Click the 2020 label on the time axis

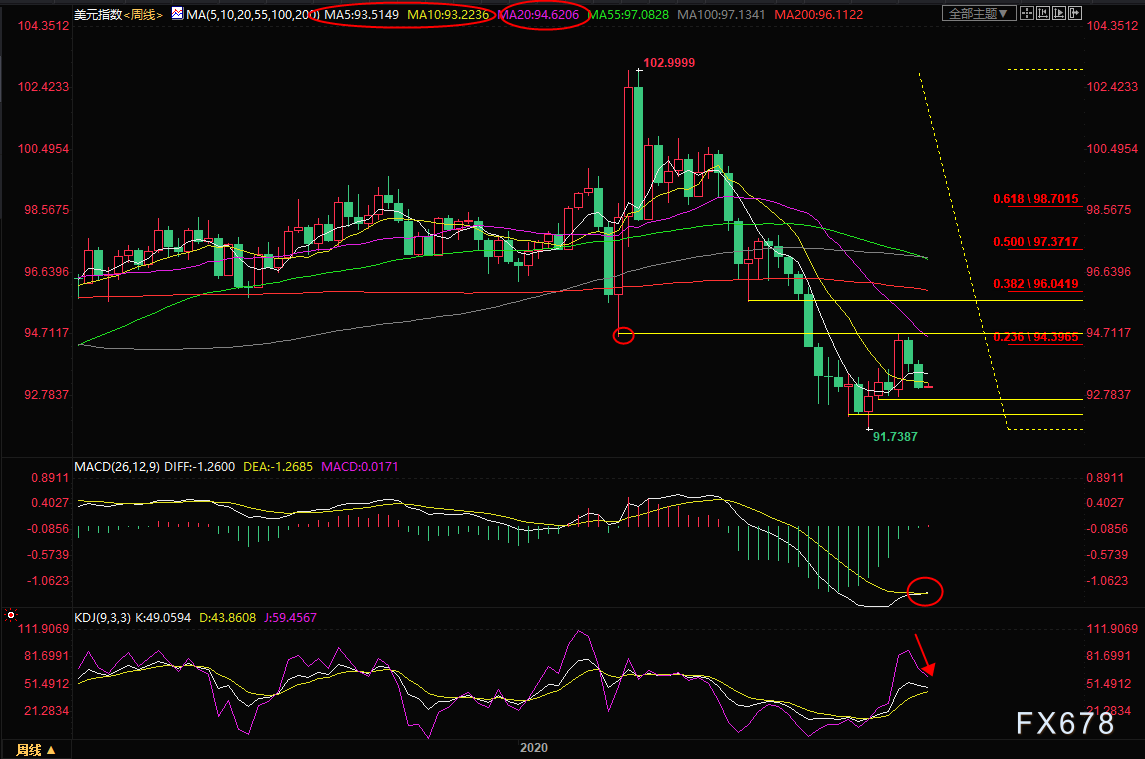[534, 747]
